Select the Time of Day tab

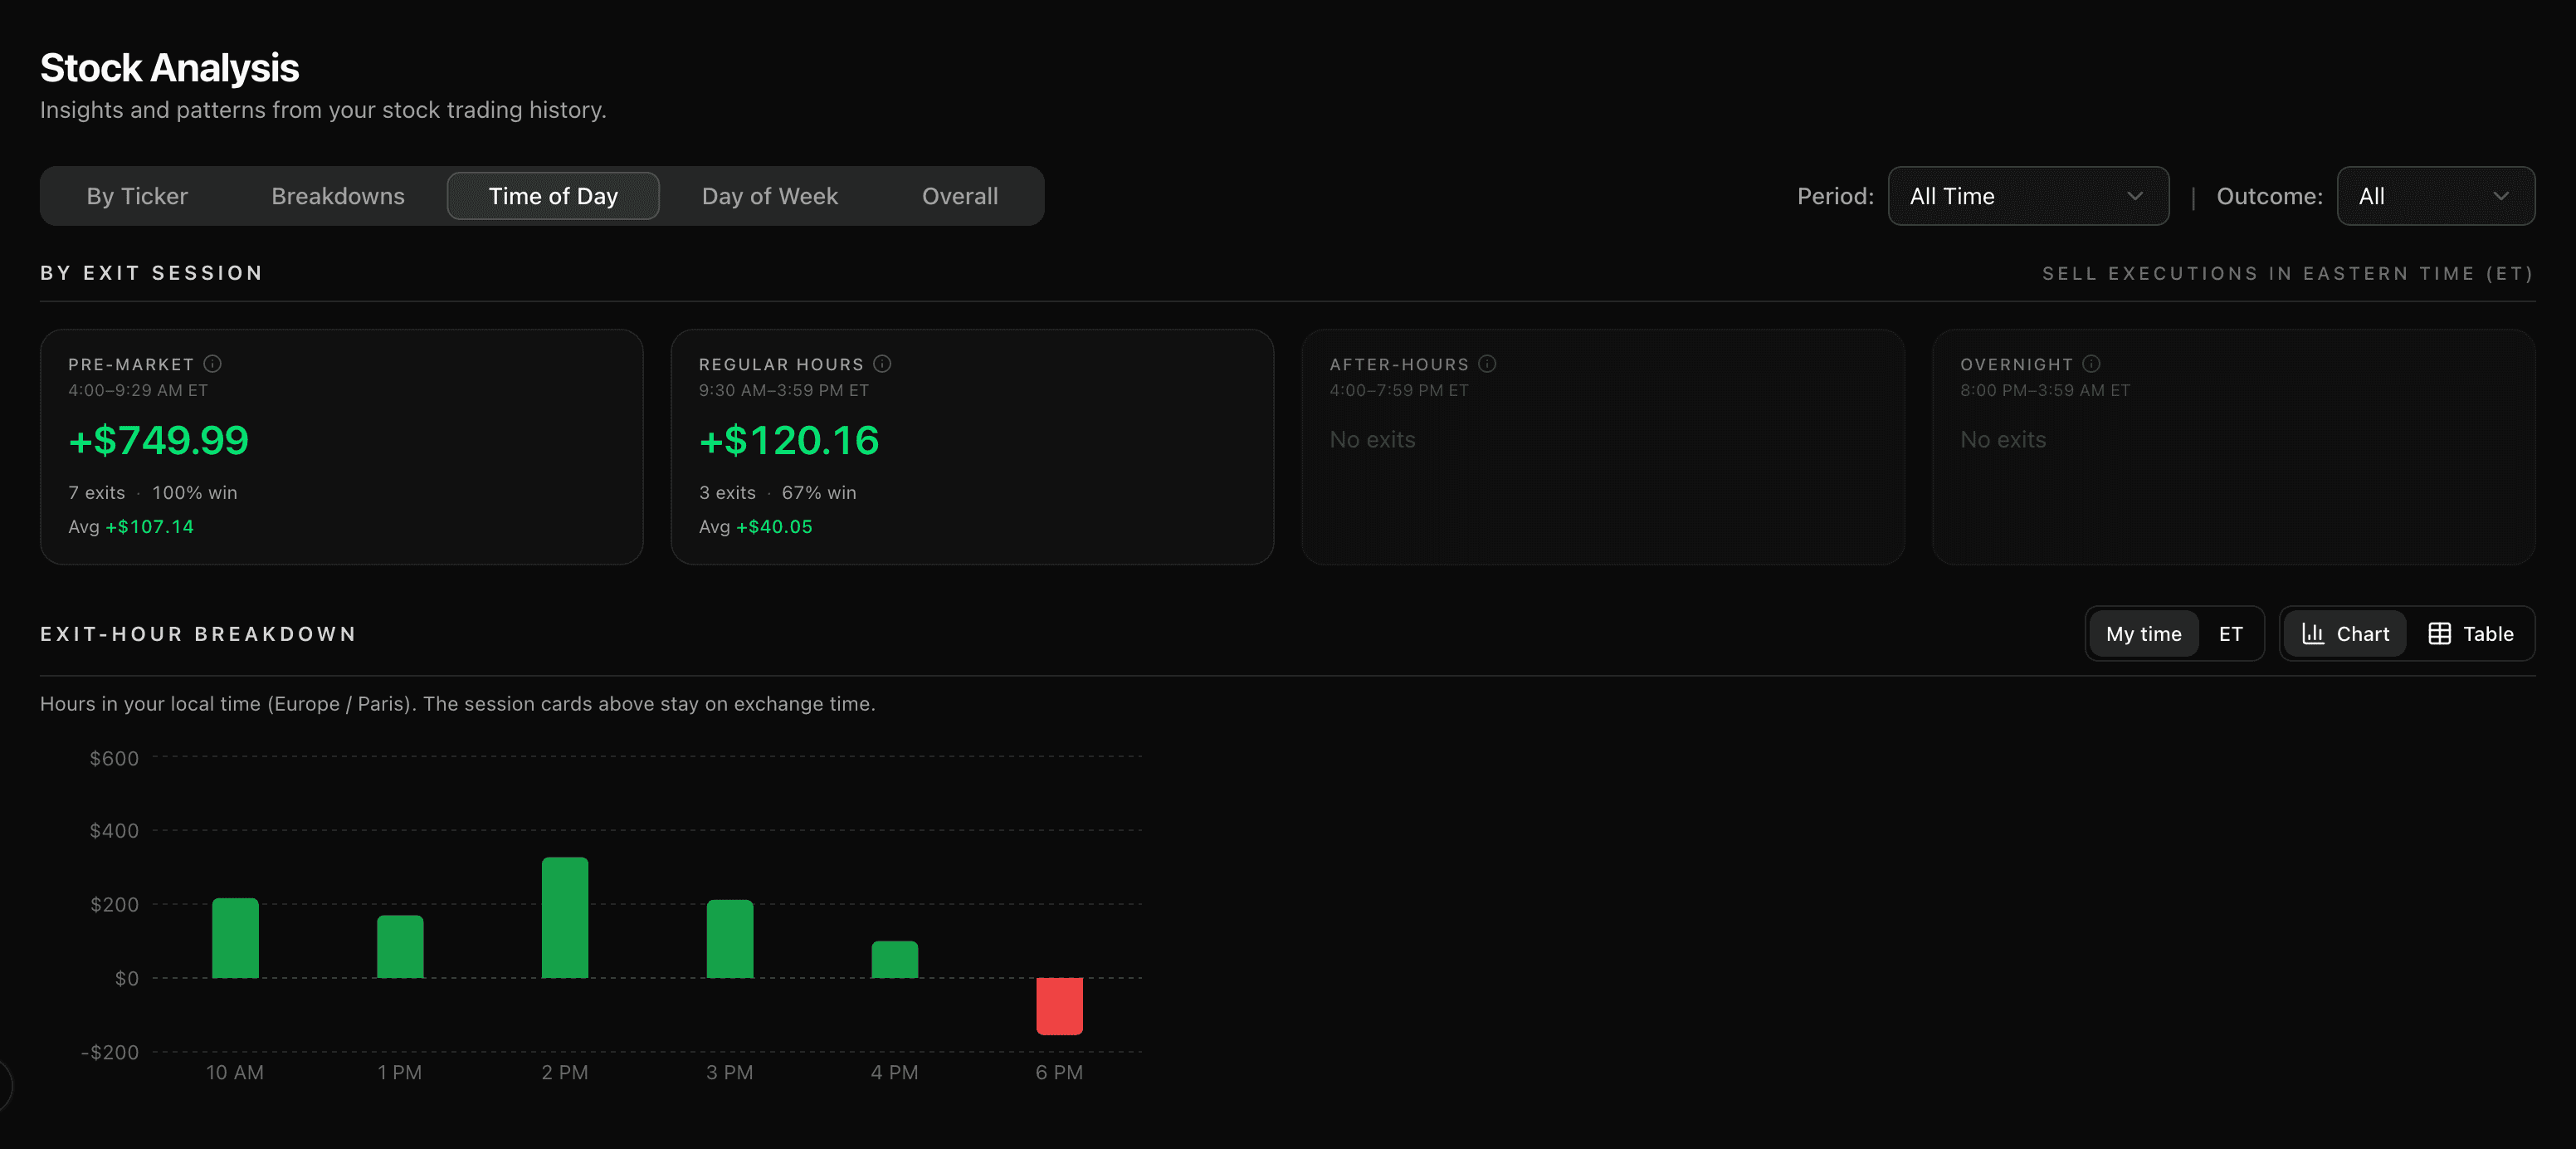(x=553, y=196)
